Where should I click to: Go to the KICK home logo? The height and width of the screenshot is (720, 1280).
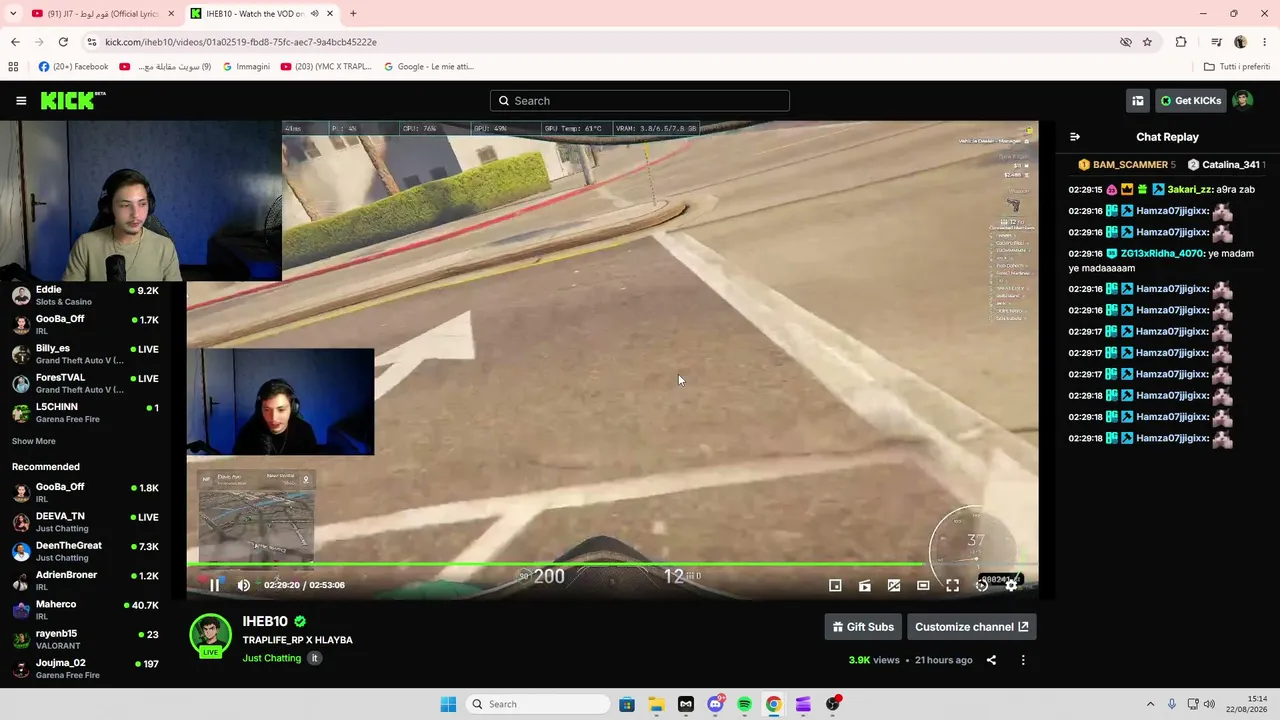[x=72, y=100]
